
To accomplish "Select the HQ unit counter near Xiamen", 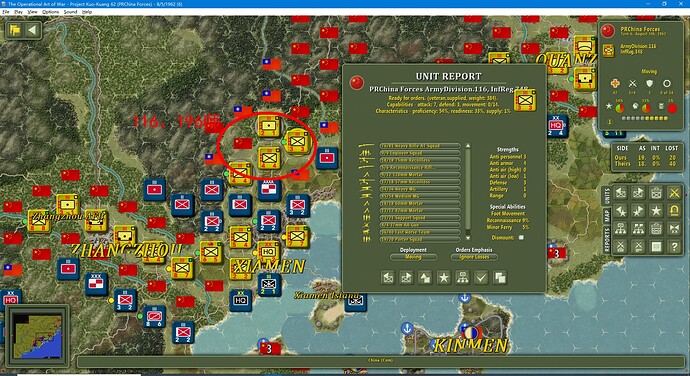I will click(268, 251).
